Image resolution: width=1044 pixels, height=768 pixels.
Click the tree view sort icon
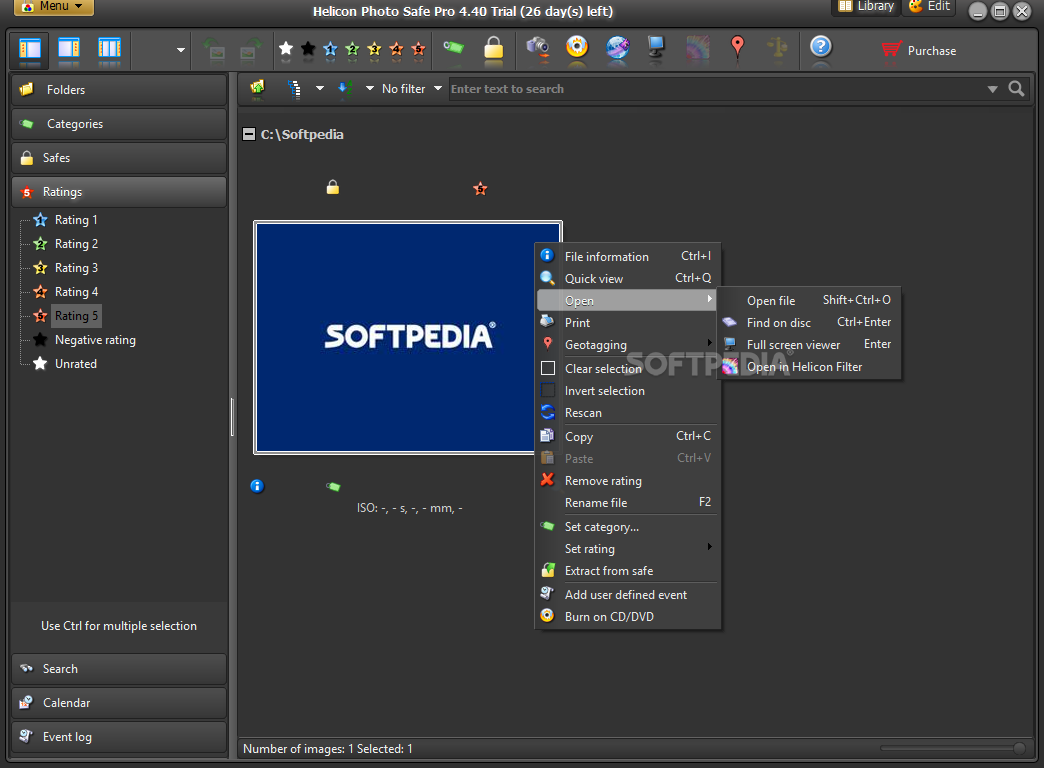coord(294,89)
